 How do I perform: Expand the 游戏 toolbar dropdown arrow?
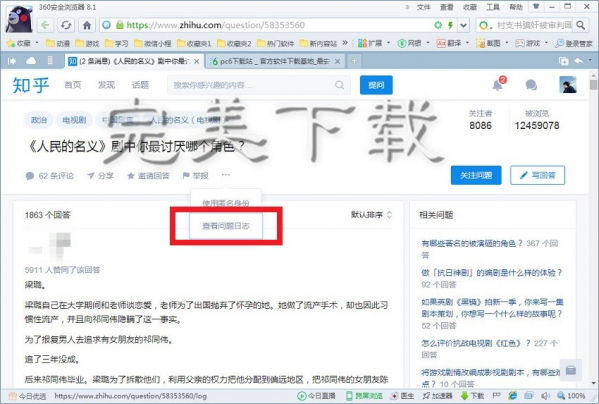pyautogui.click(x=546, y=43)
